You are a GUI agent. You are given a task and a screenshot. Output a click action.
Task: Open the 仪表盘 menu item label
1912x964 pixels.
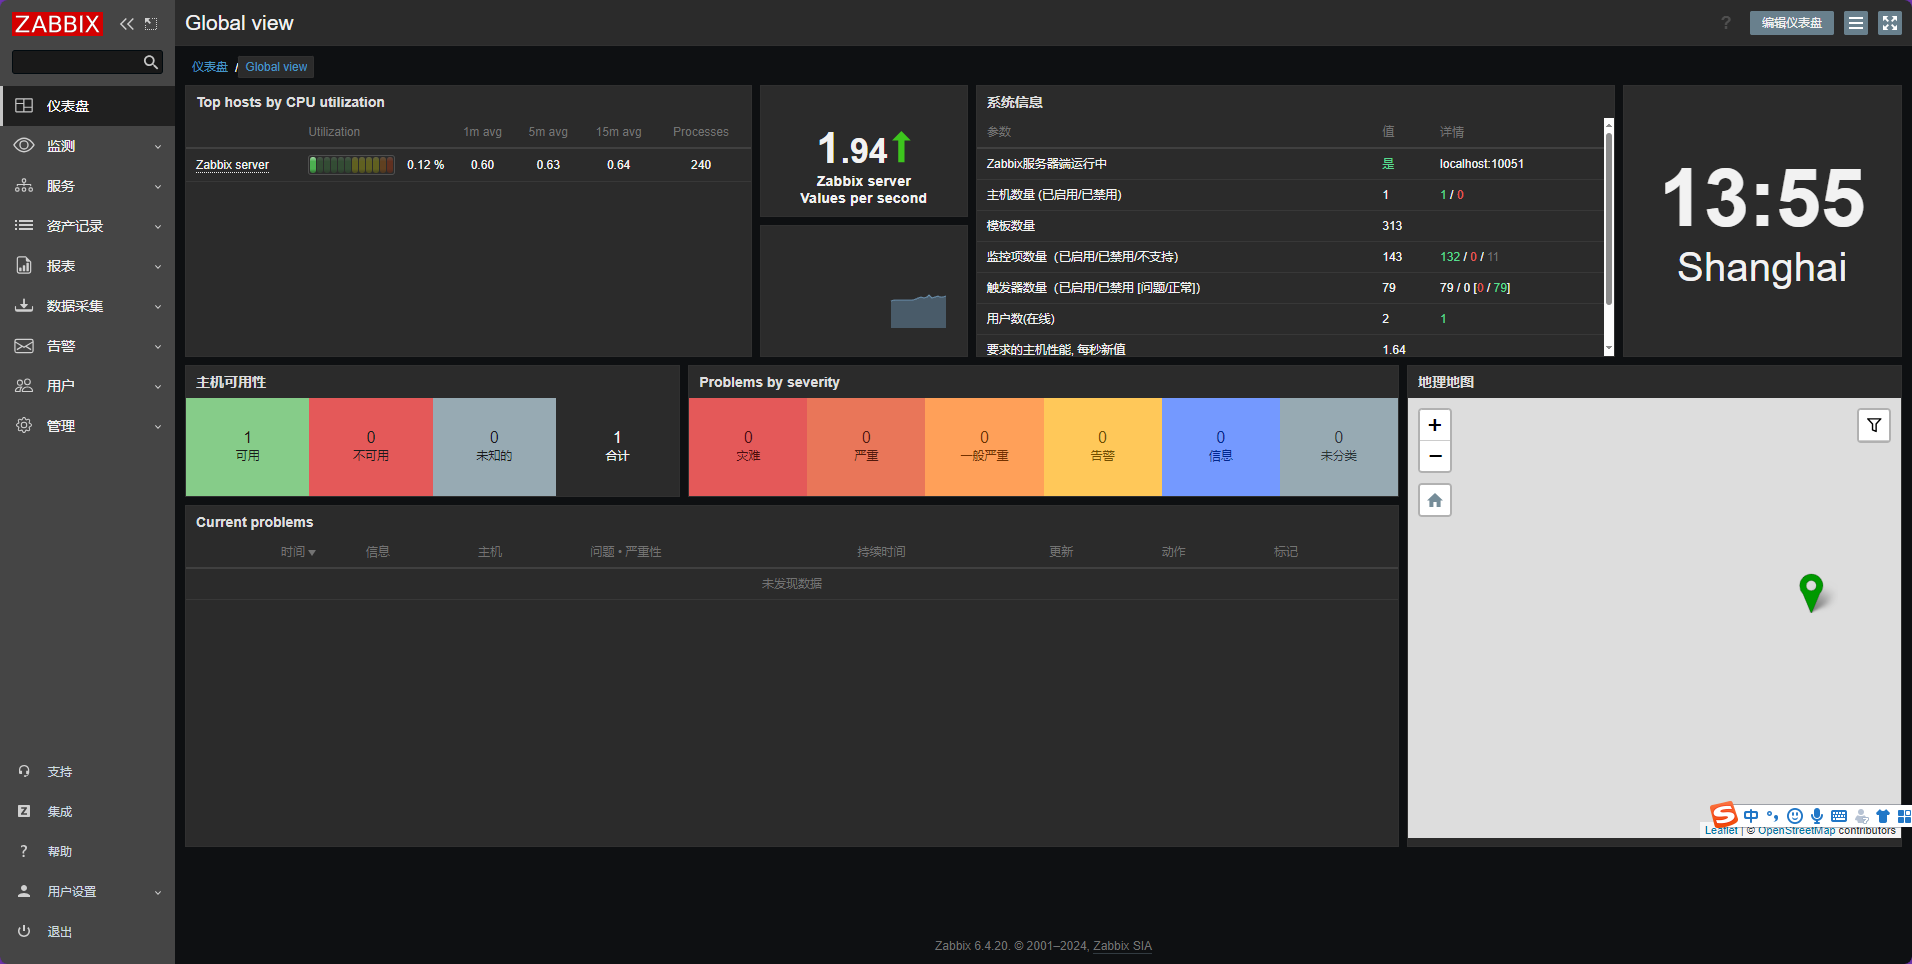[x=68, y=106]
